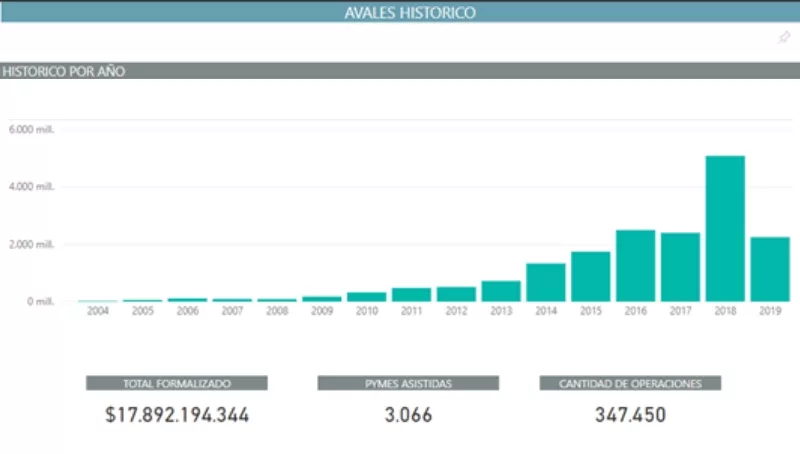Click the 2014 column in the chart
800x454 pixels.
[546, 282]
